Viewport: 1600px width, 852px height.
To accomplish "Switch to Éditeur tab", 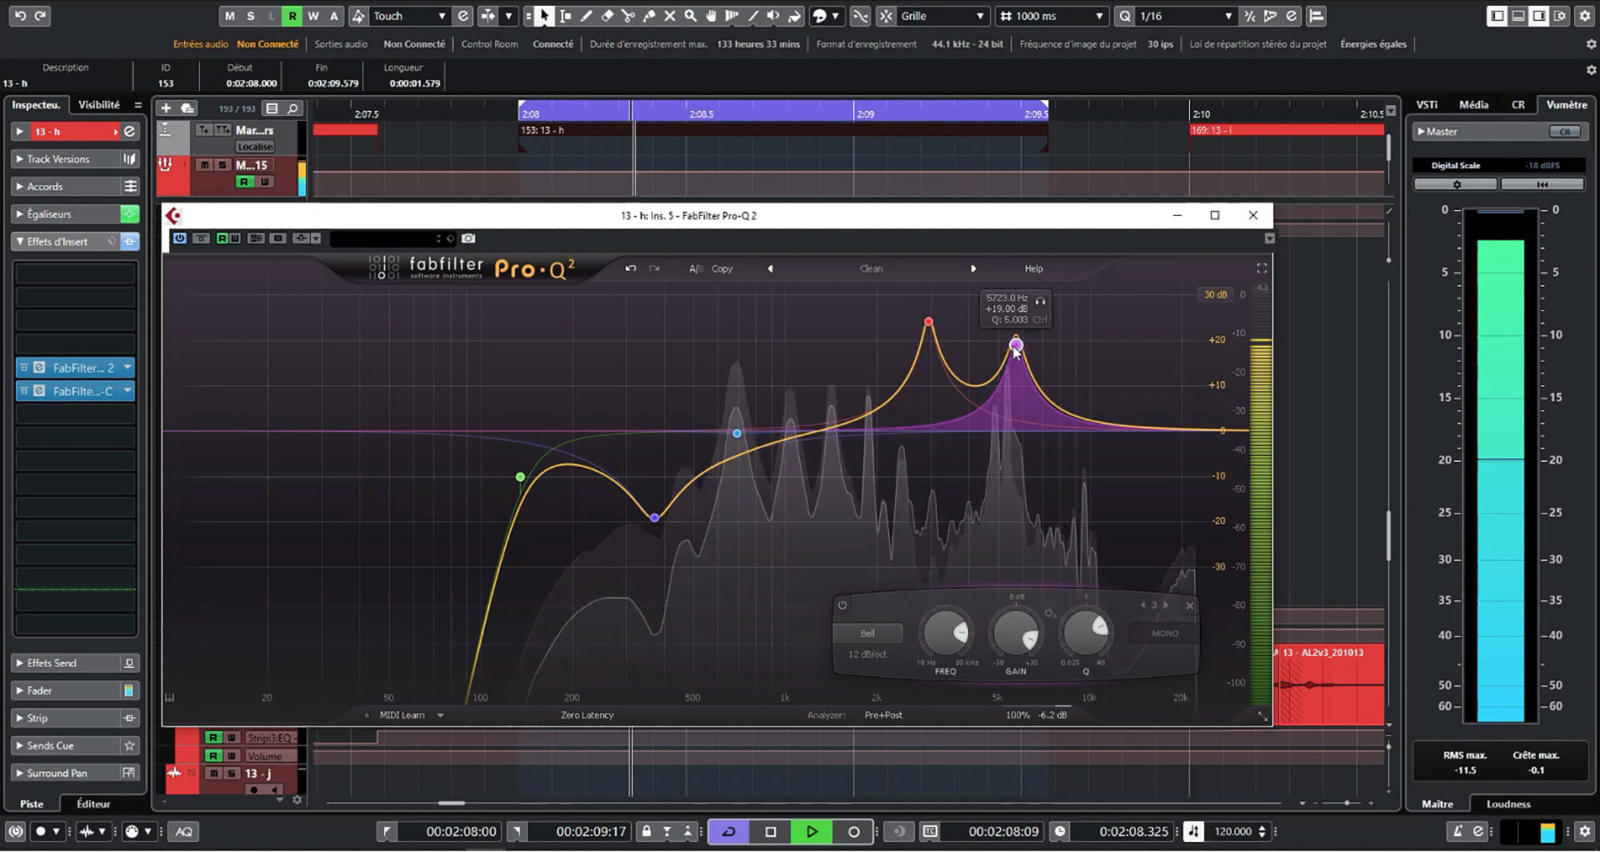I will tap(93, 804).
